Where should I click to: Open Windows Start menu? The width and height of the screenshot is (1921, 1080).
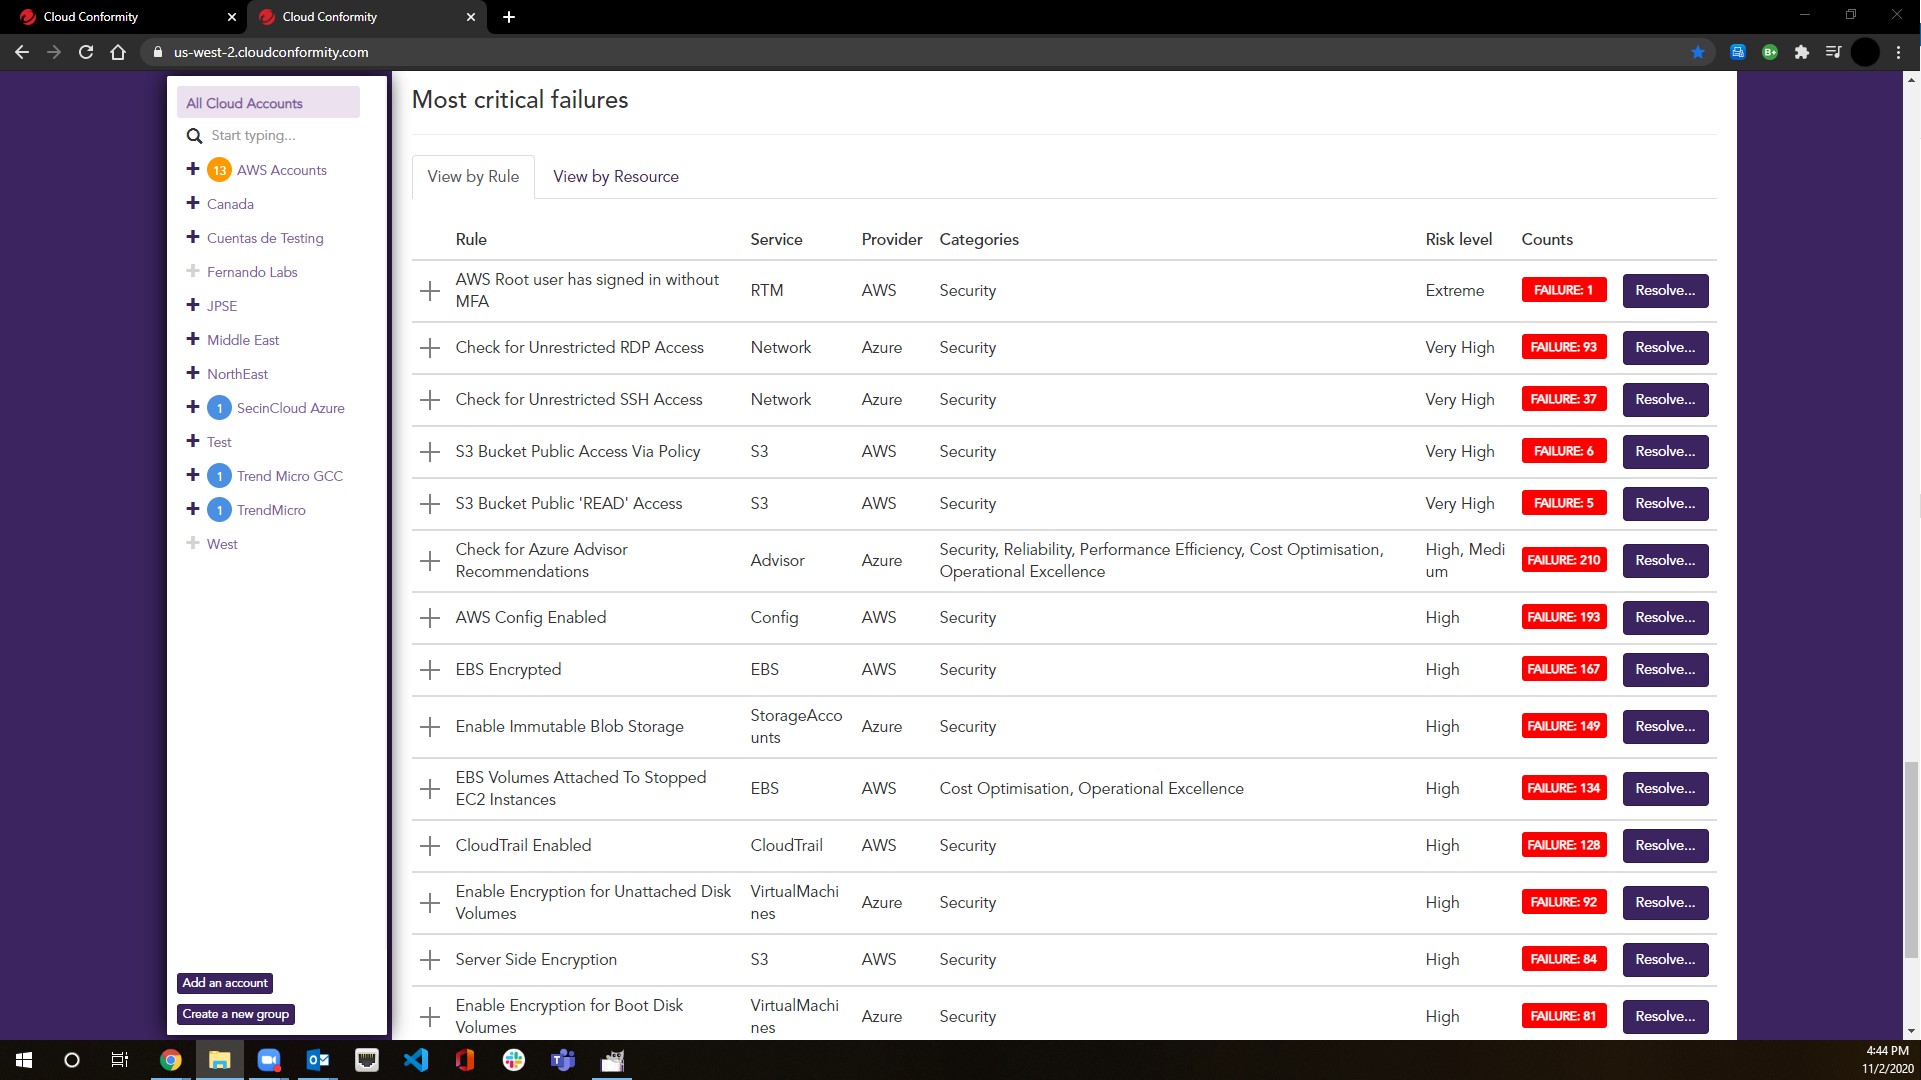[24, 1060]
